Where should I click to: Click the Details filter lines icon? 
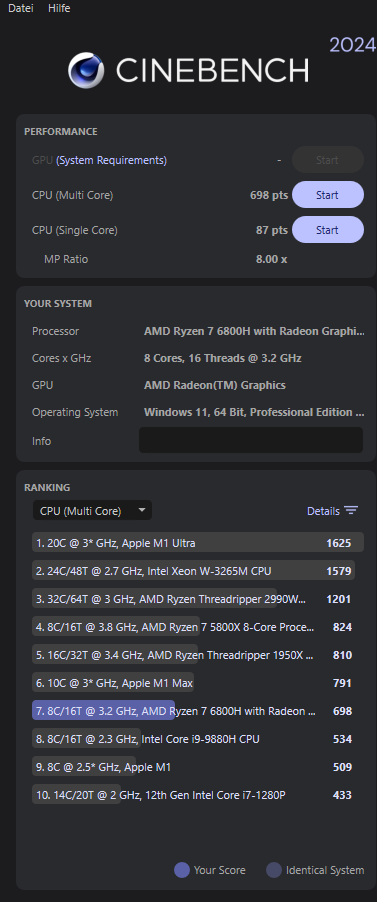351,511
